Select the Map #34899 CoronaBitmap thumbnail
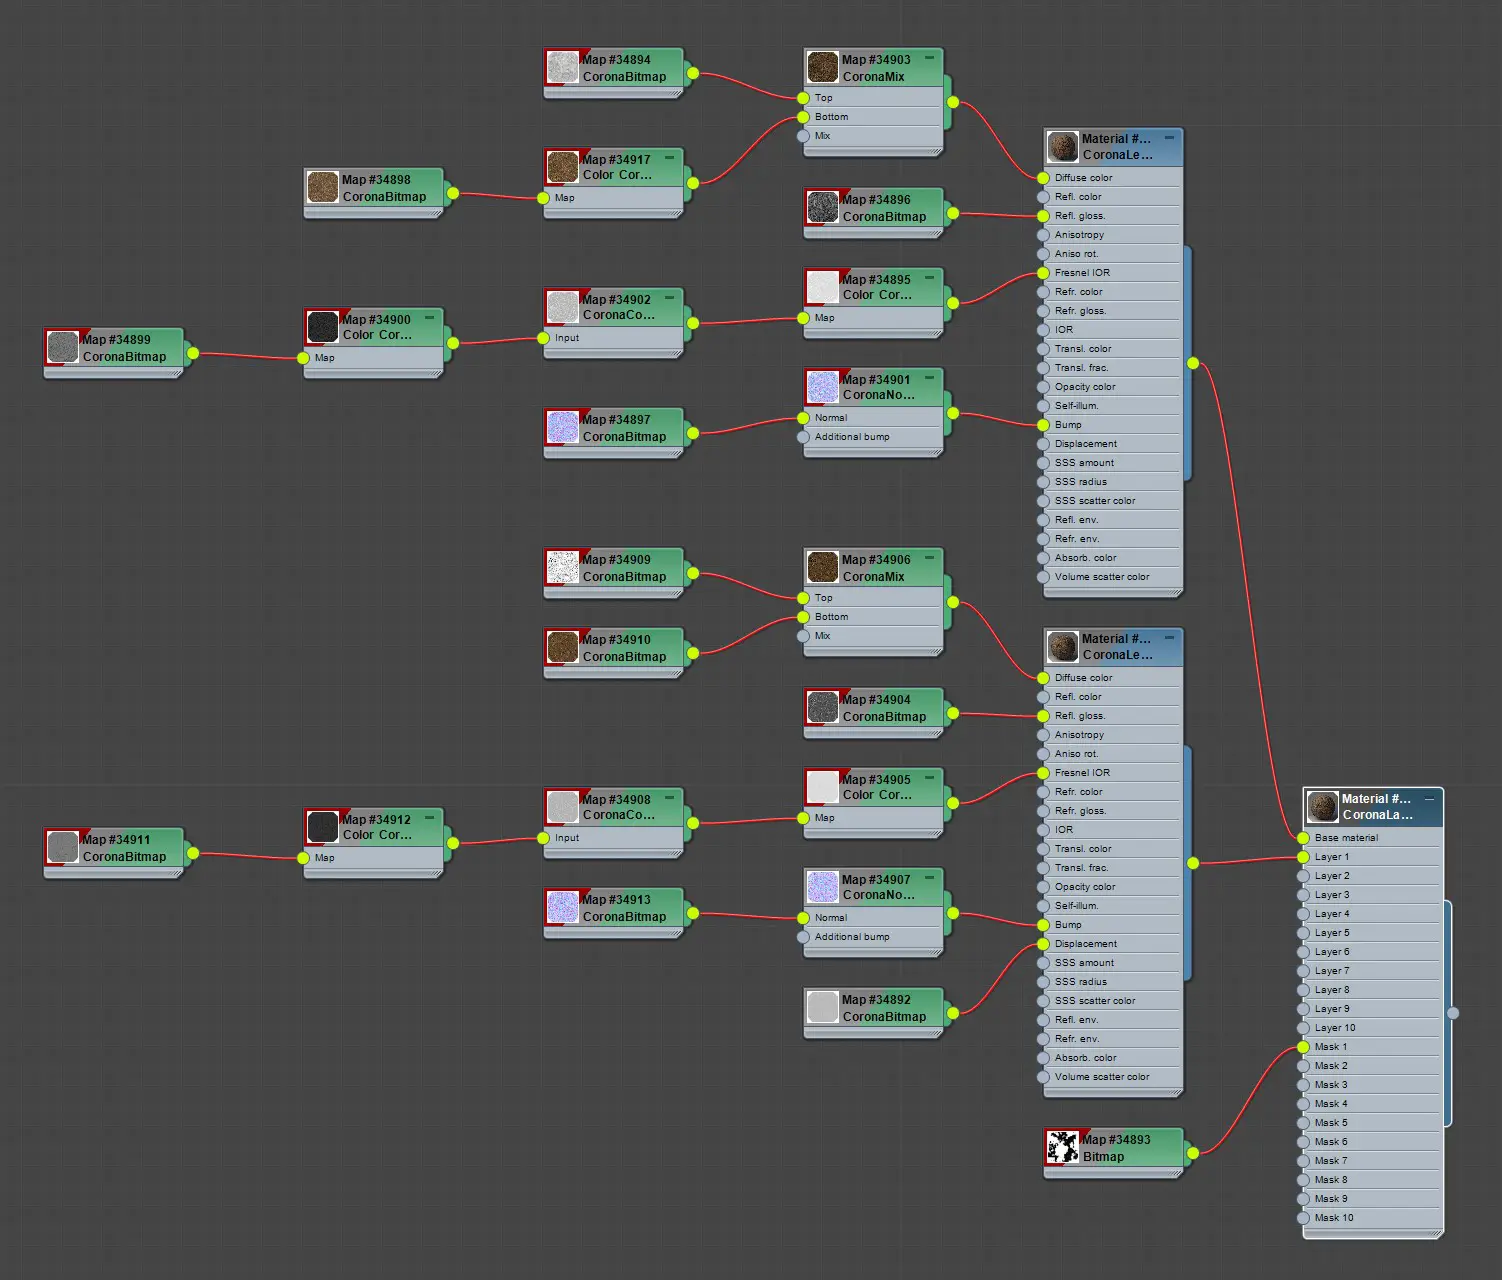The height and width of the screenshot is (1280, 1502). 62,347
